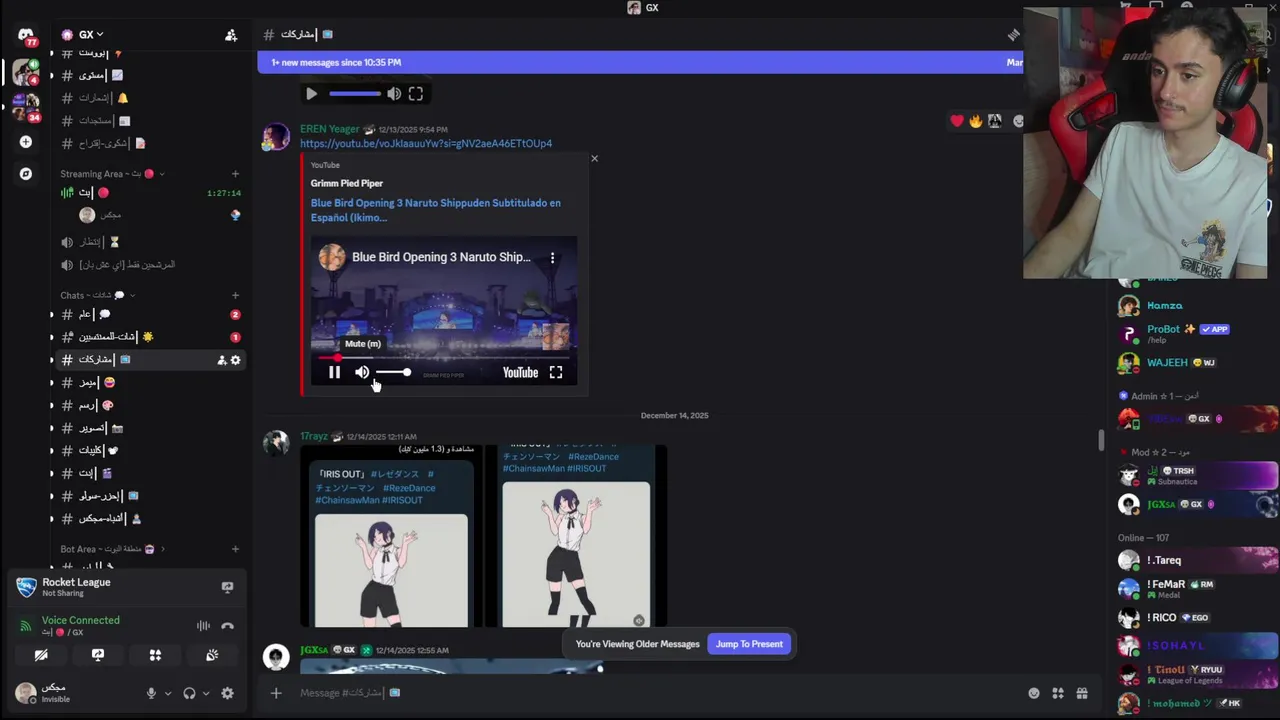The image size is (1280, 720).
Task: Add channel to Streaming Area category
Action: pos(235,174)
